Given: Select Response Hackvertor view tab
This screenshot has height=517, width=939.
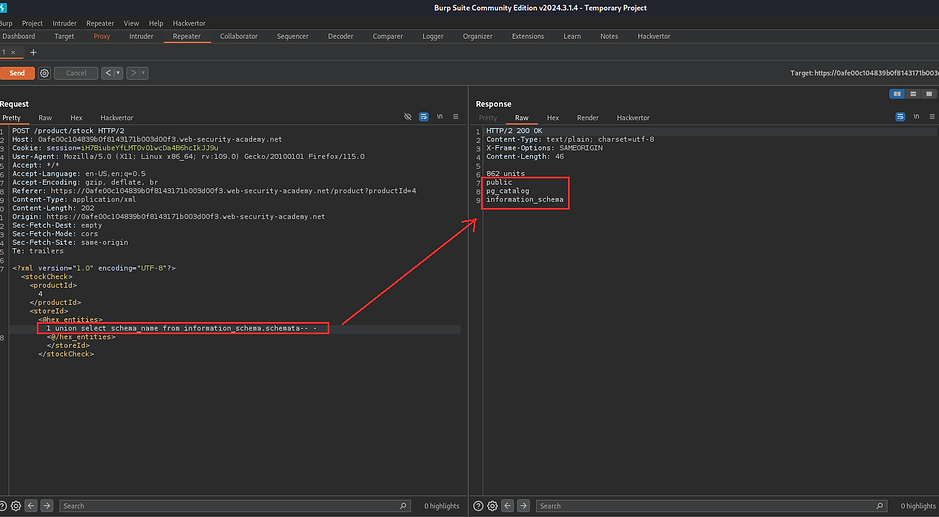Looking at the screenshot, I should coord(633,118).
